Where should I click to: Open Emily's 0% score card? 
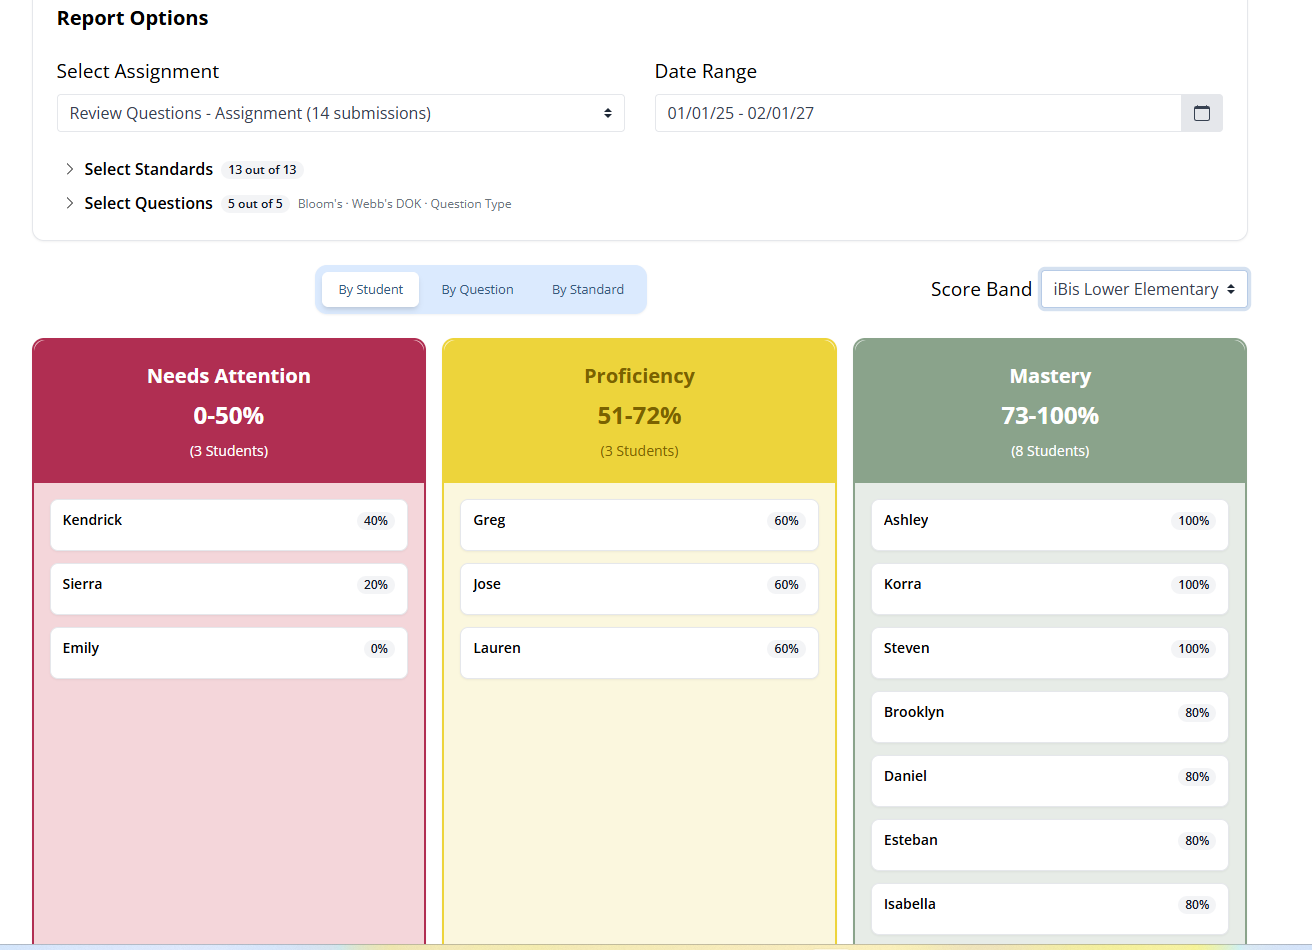click(229, 653)
